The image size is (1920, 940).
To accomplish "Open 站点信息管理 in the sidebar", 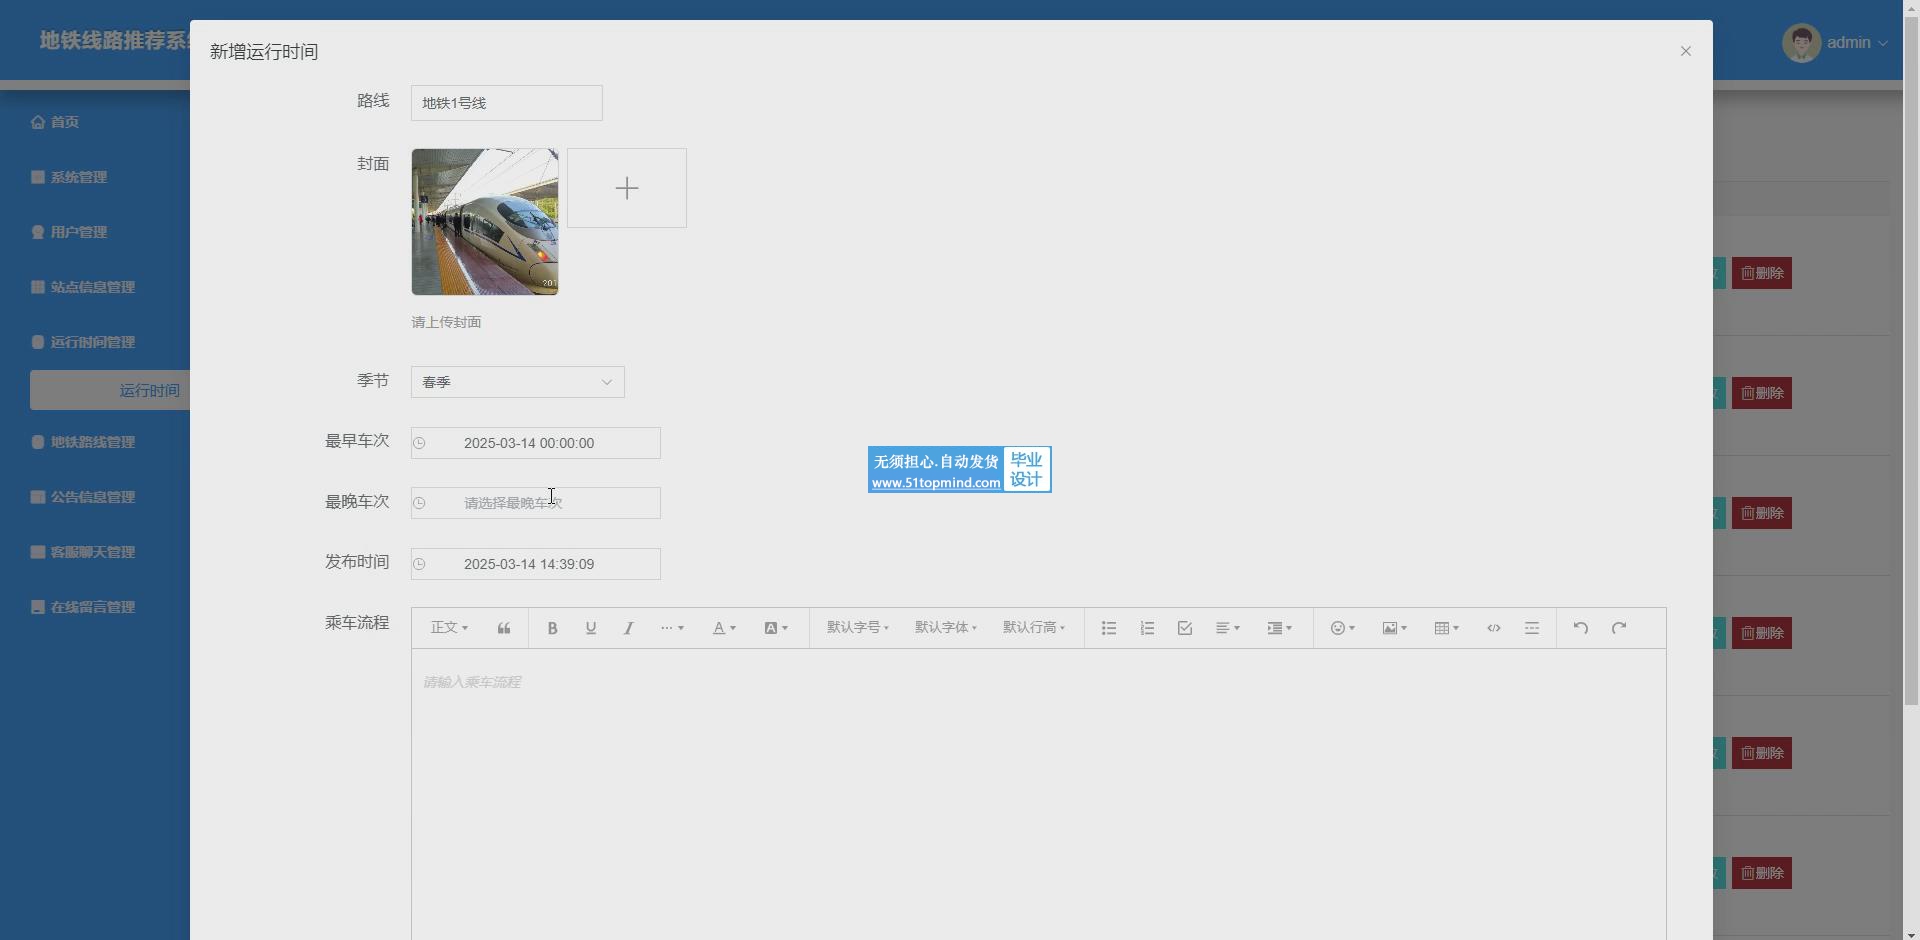I will (x=92, y=287).
